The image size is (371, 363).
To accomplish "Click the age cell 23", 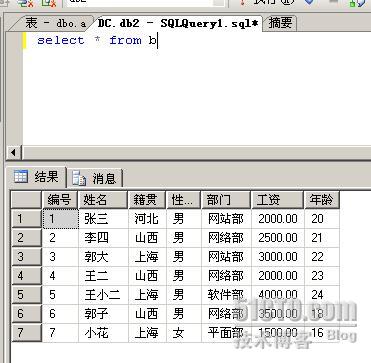I will (322, 276).
